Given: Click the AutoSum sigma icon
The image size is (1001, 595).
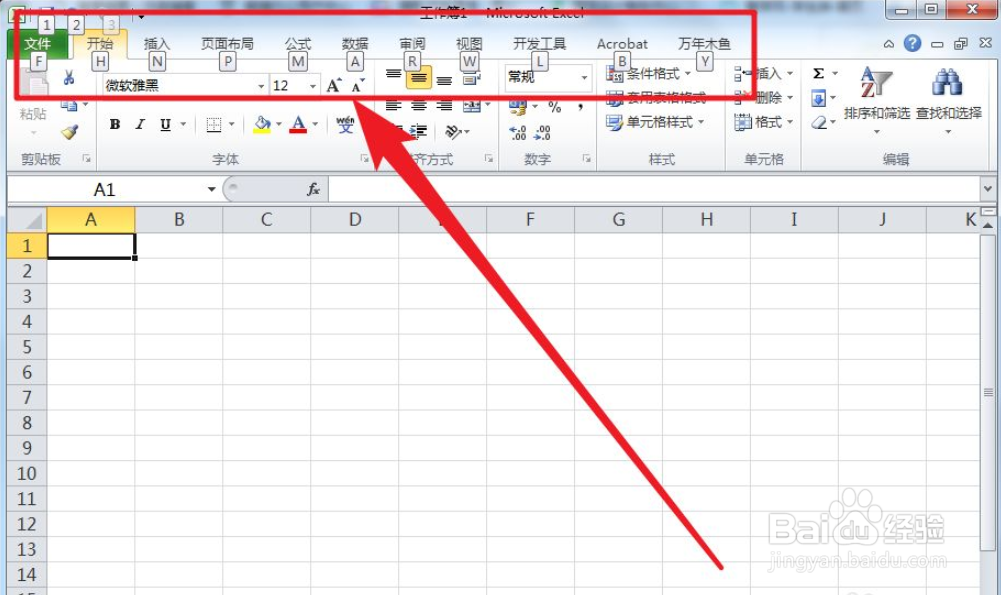Looking at the screenshot, I should point(818,73).
